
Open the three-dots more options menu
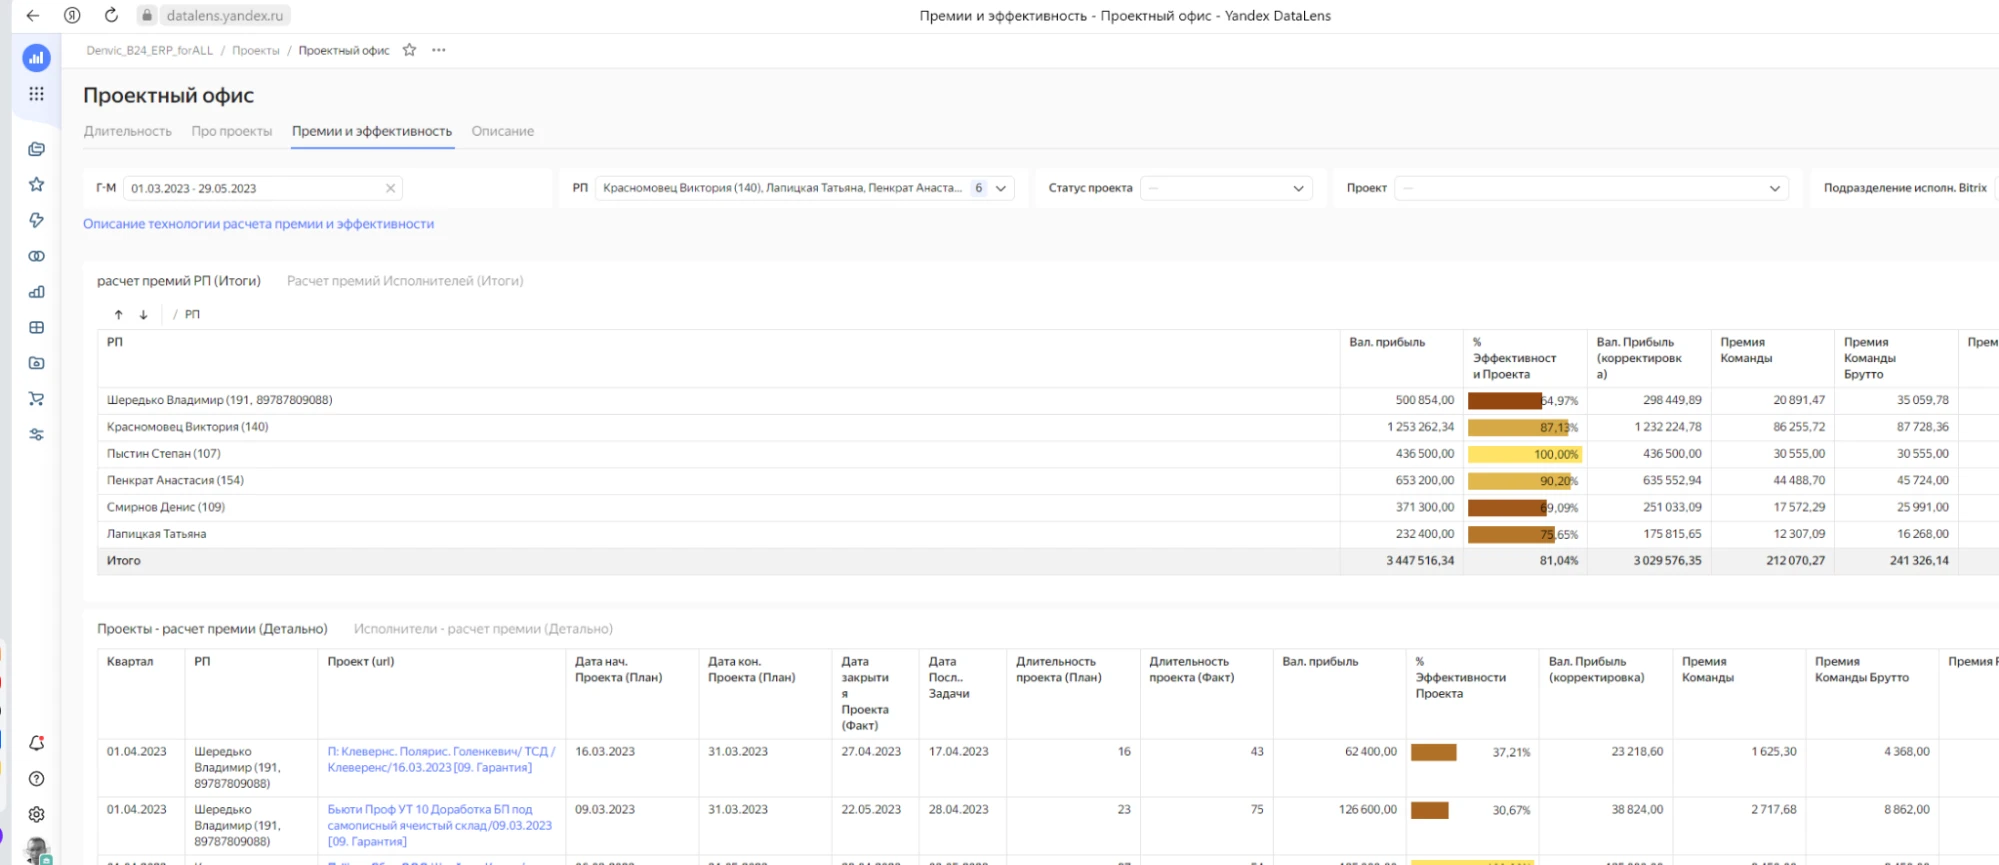tap(439, 50)
